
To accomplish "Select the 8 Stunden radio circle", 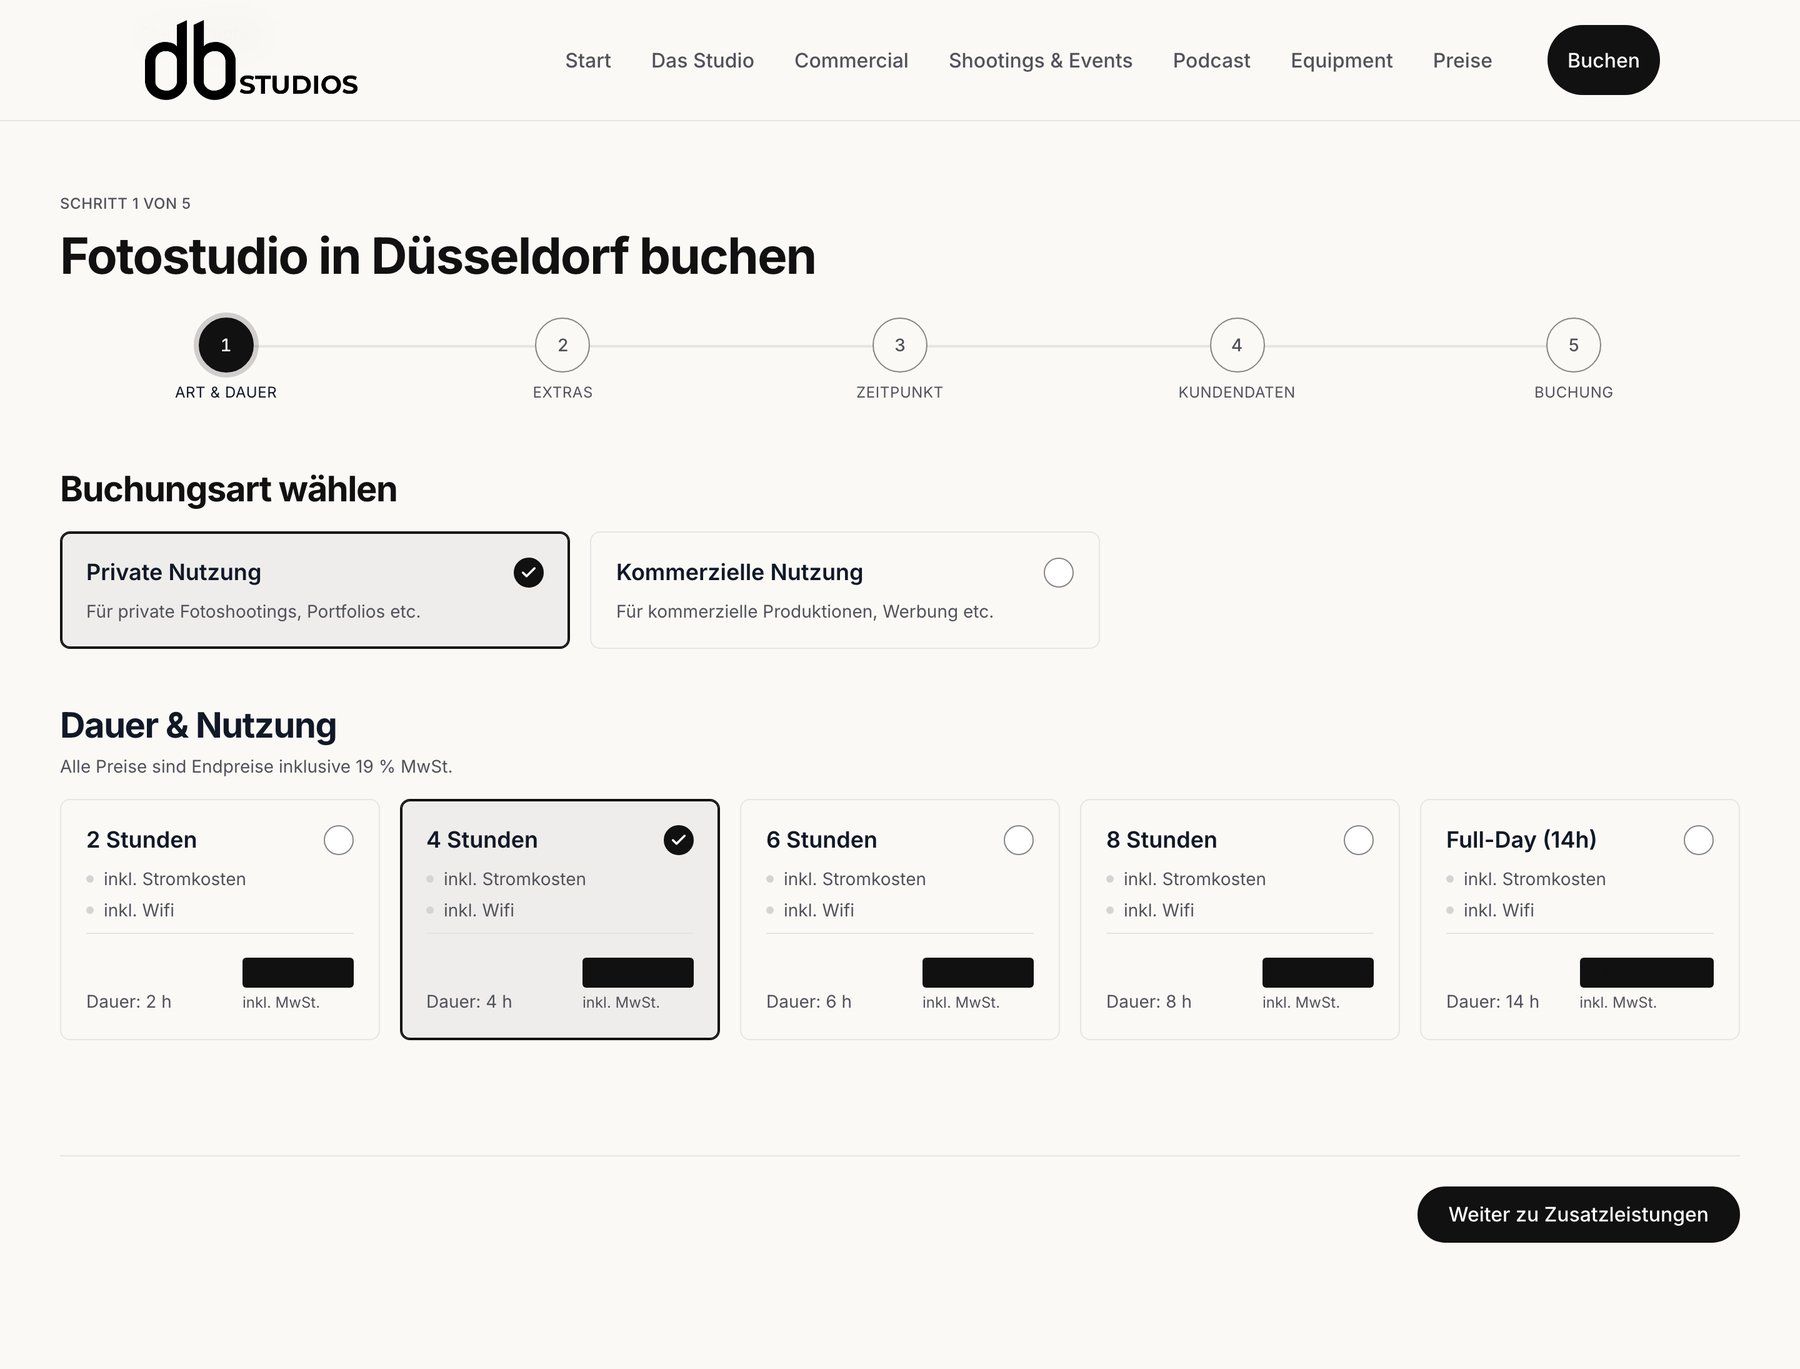I will pos(1359,840).
